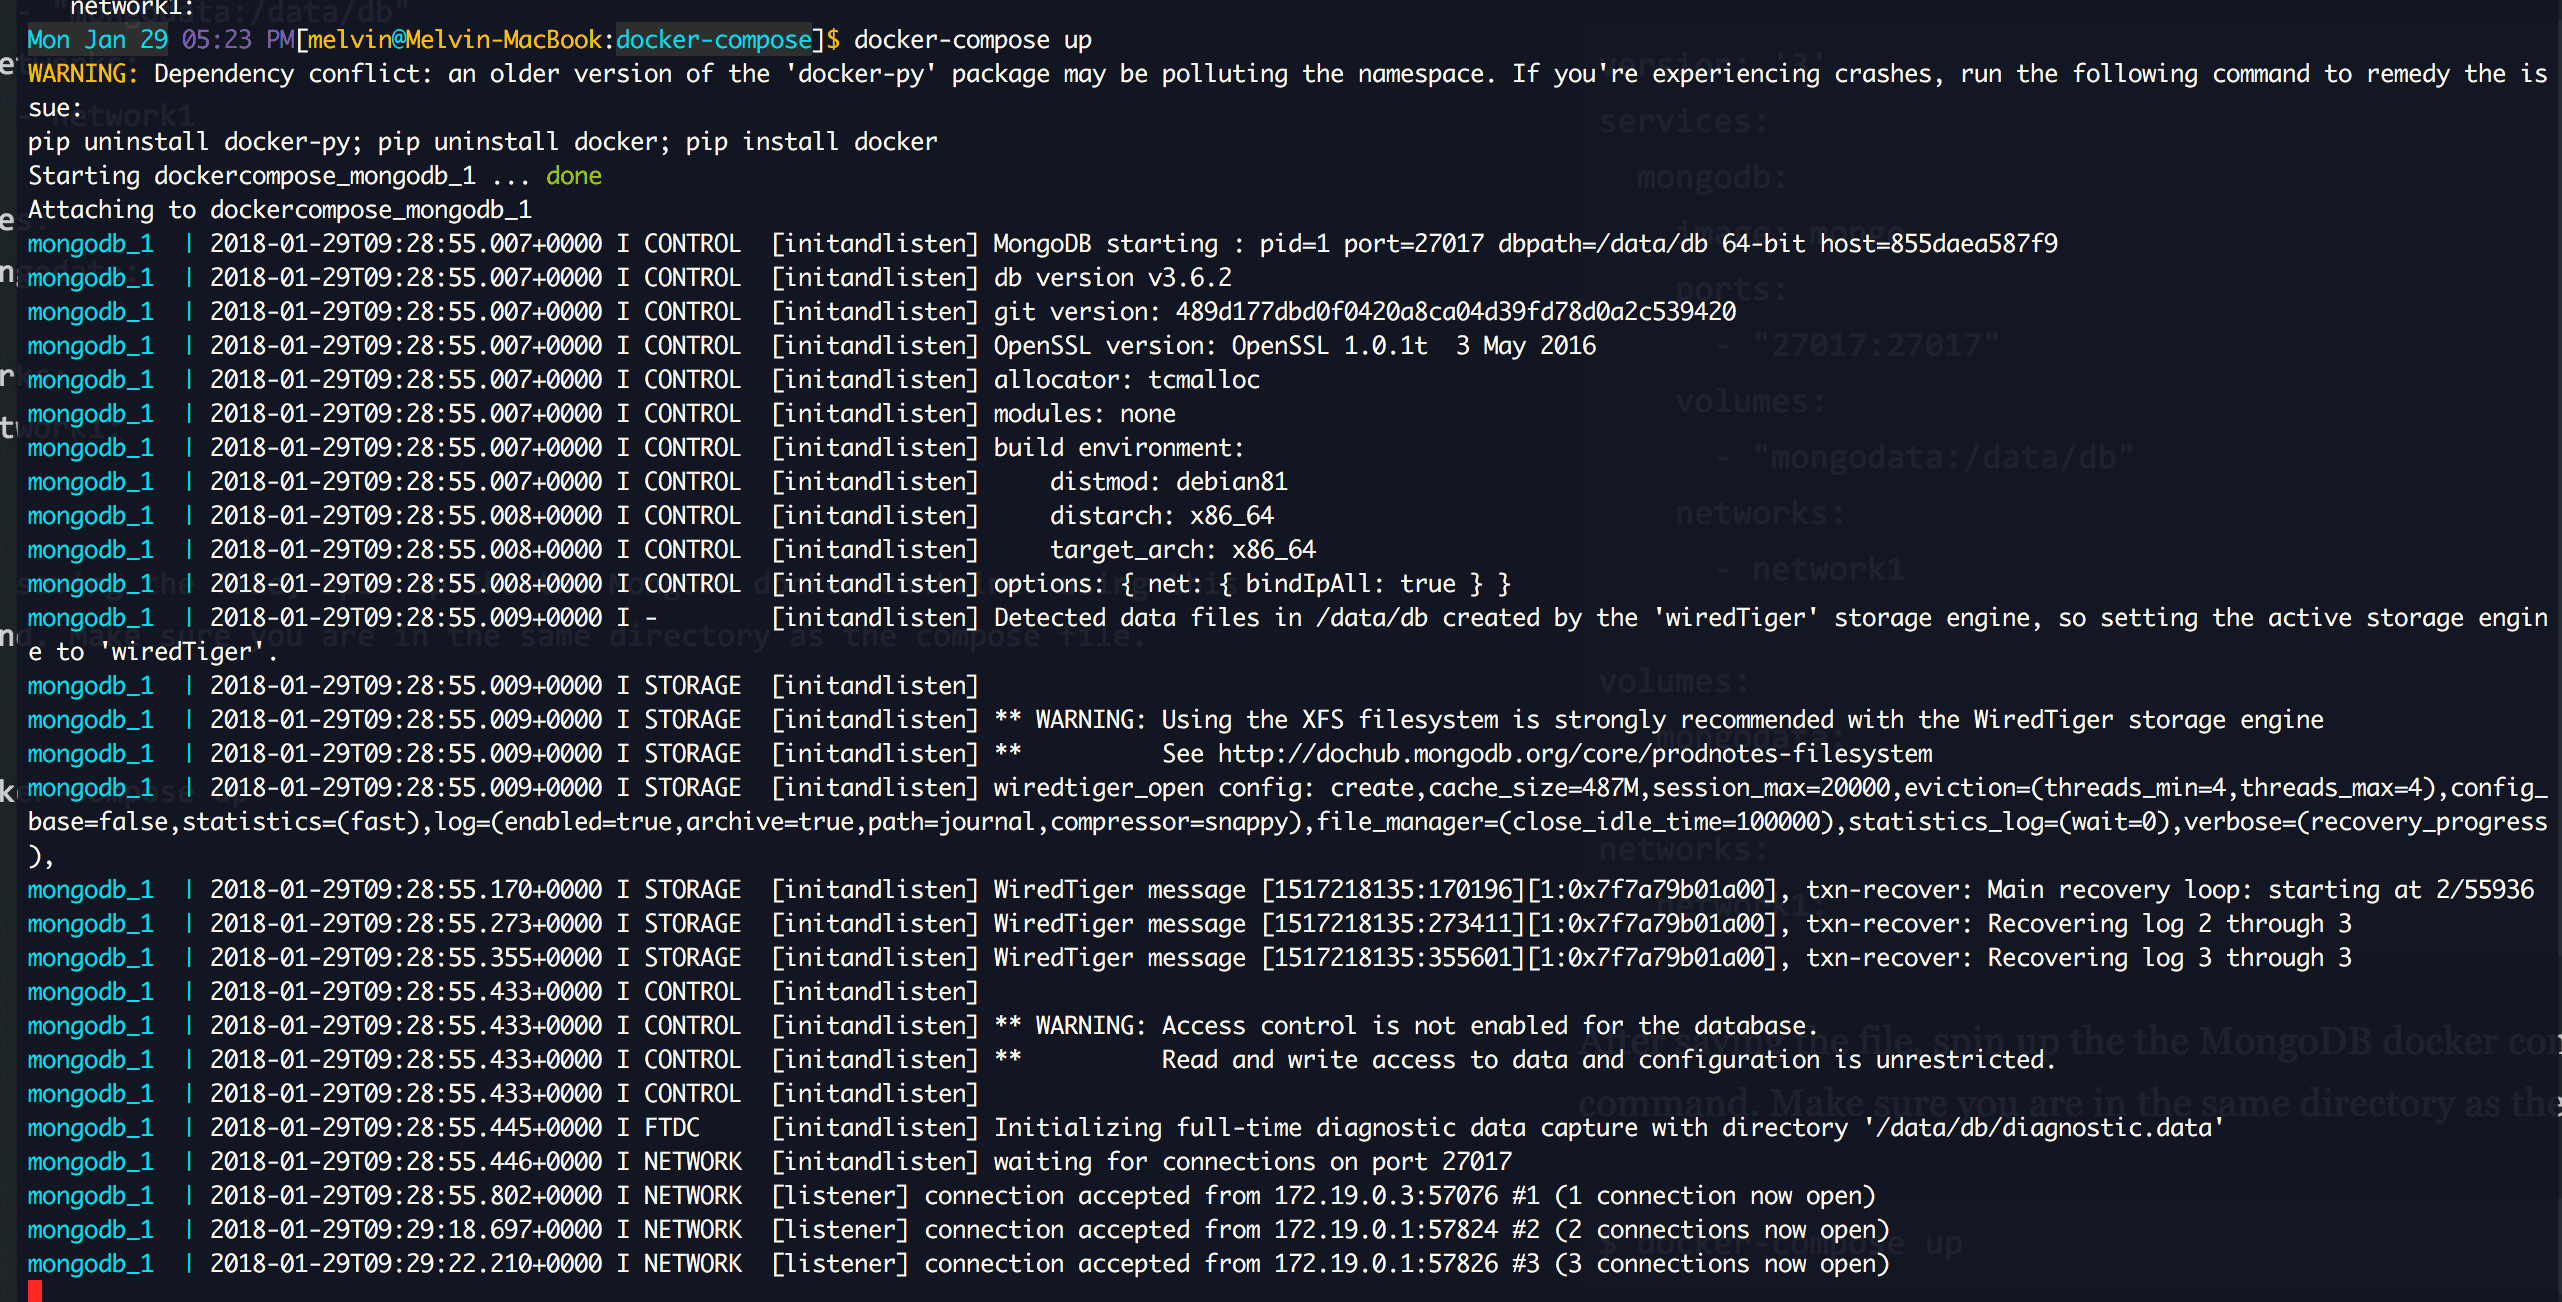The height and width of the screenshot is (1302, 2562).
Task: Click the 'MongoDB starting : pid=1' log text
Action: (1161, 244)
